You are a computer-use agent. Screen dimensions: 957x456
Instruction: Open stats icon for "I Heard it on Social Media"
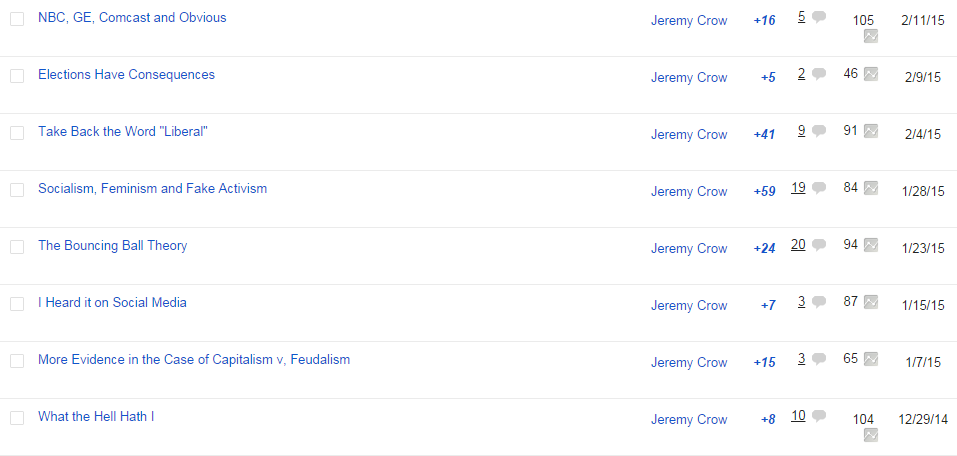pyautogui.click(x=871, y=302)
